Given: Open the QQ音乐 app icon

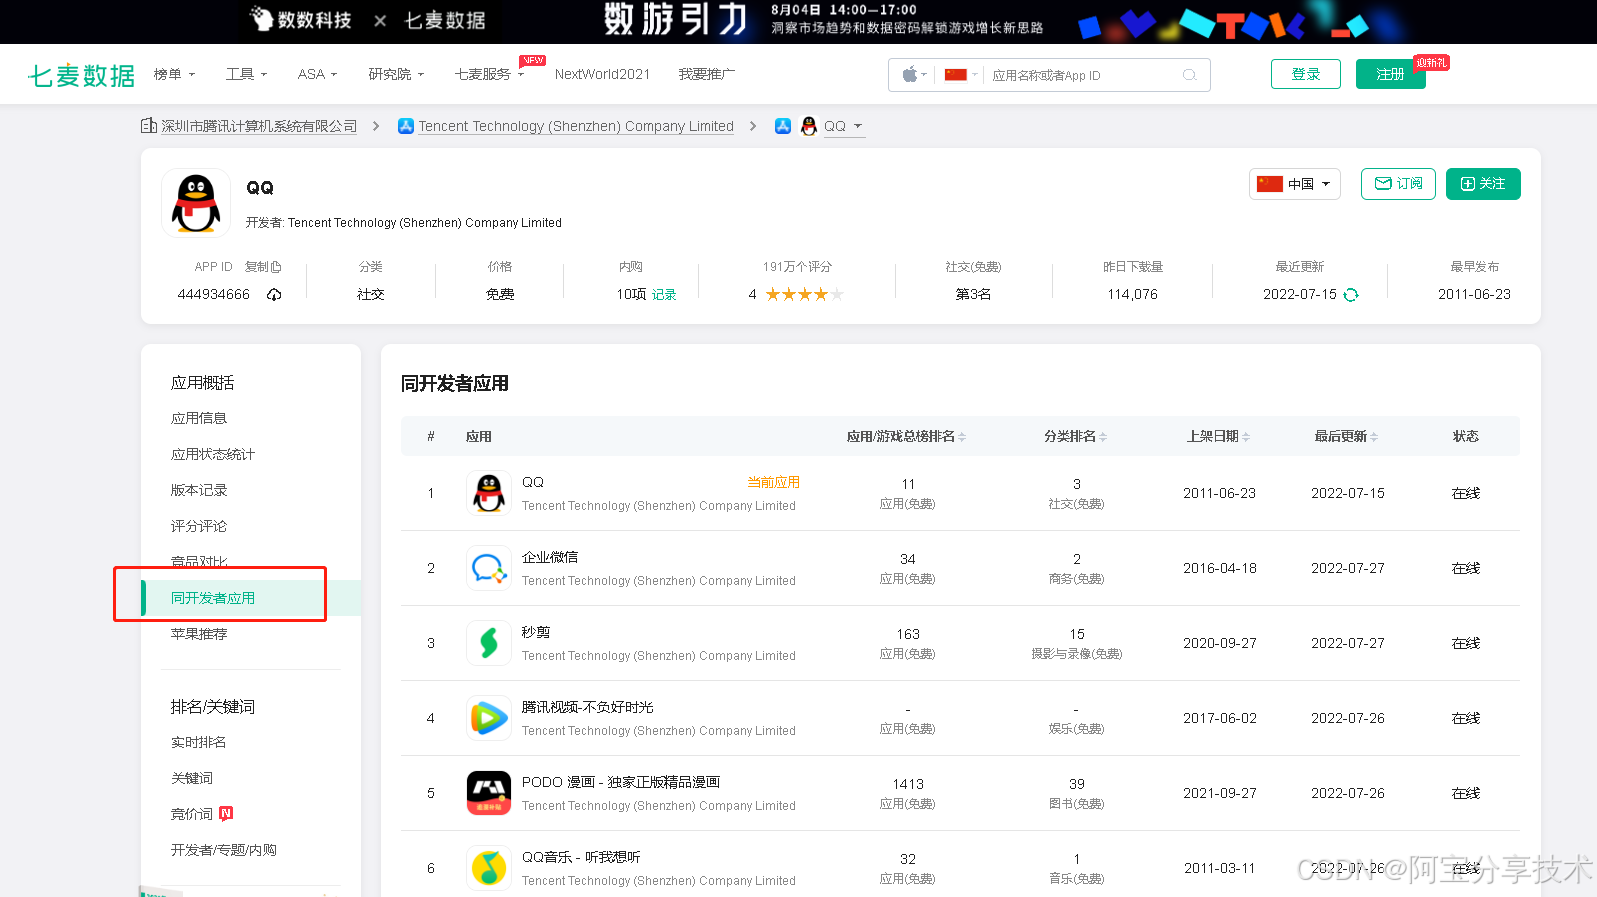Looking at the screenshot, I should (x=489, y=868).
